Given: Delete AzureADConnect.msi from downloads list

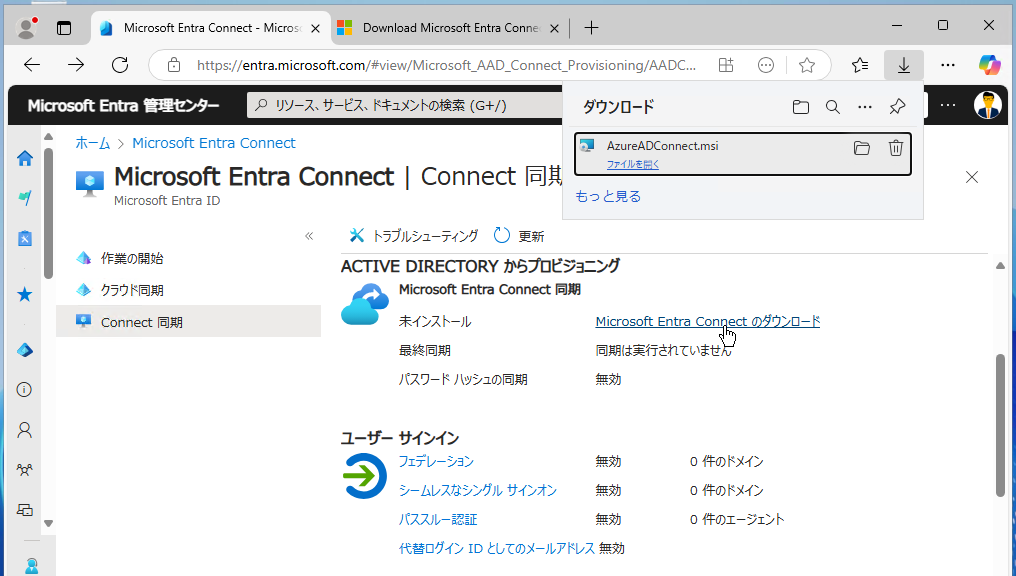Looking at the screenshot, I should pos(895,147).
